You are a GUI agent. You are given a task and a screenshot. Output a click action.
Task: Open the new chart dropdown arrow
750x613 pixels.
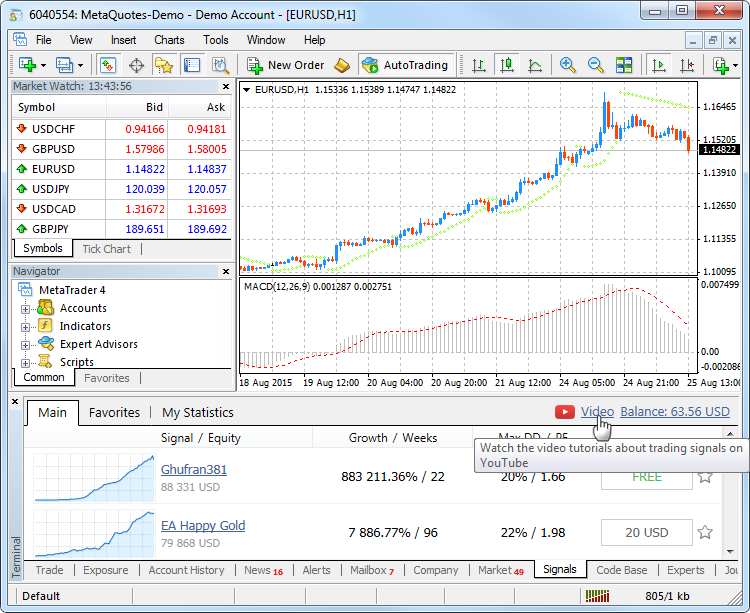coord(41,65)
